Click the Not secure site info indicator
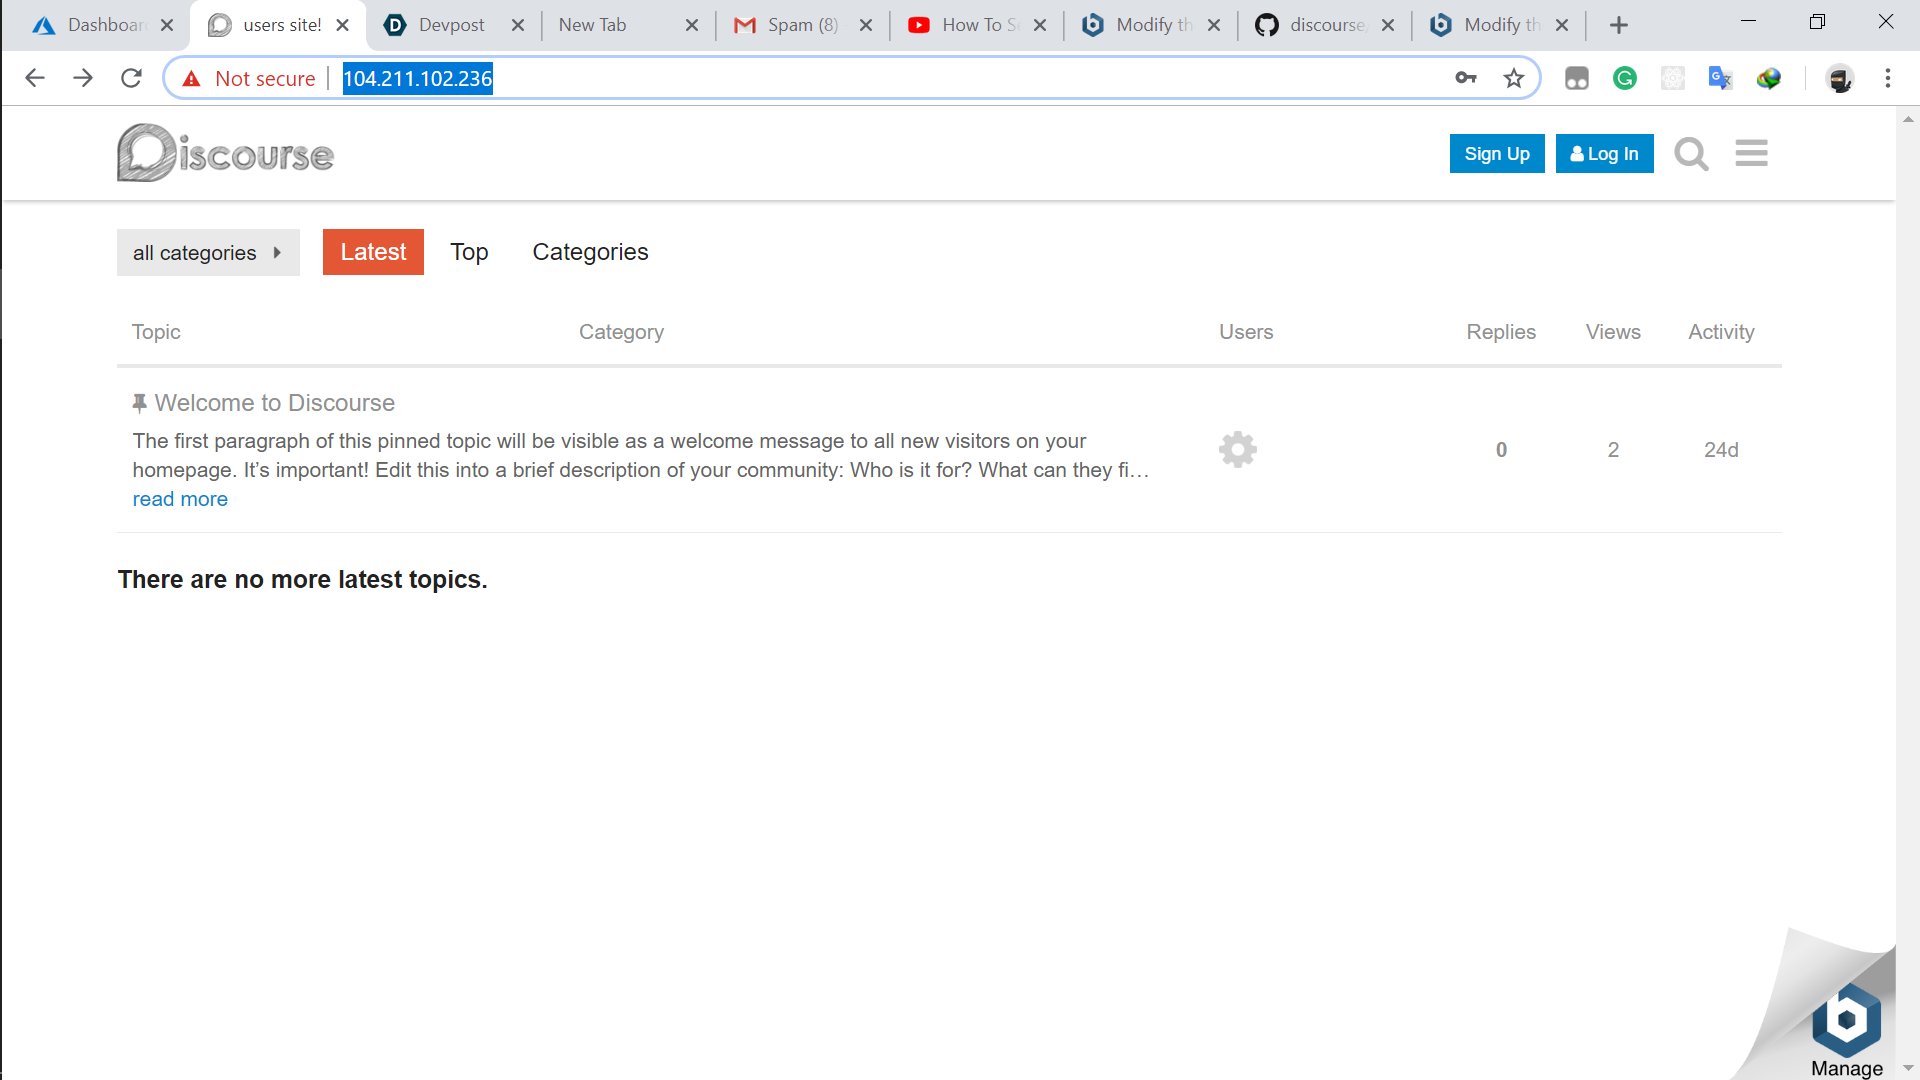1920x1080 pixels. pos(250,79)
